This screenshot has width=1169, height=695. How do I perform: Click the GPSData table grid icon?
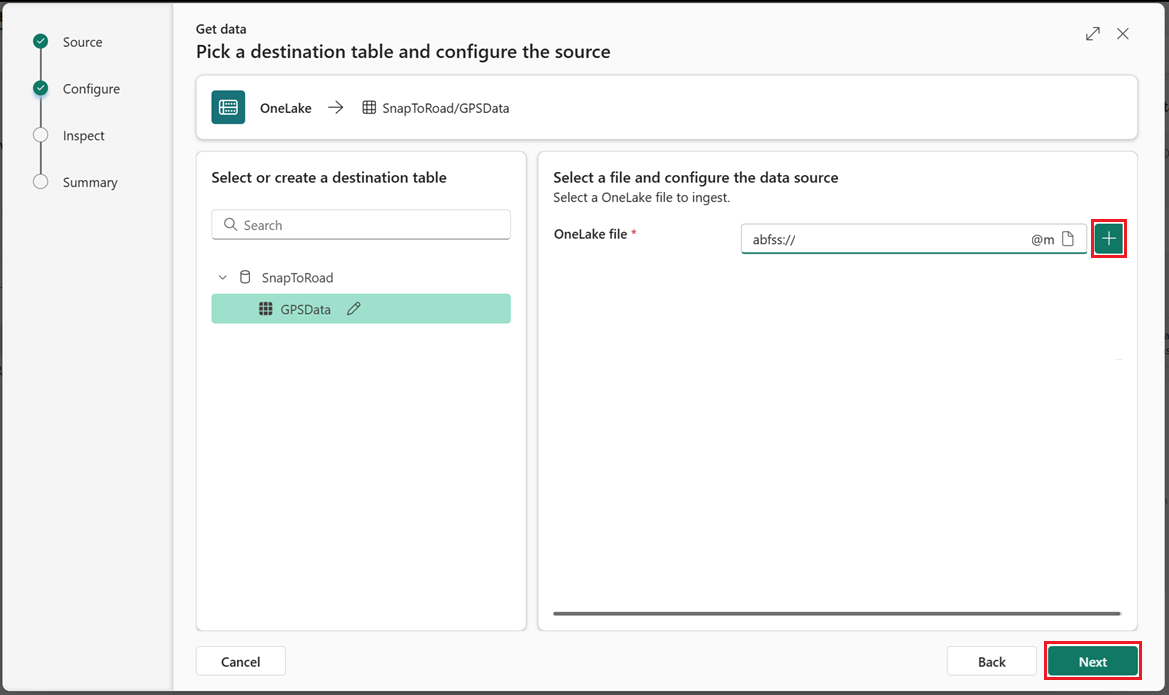click(265, 309)
